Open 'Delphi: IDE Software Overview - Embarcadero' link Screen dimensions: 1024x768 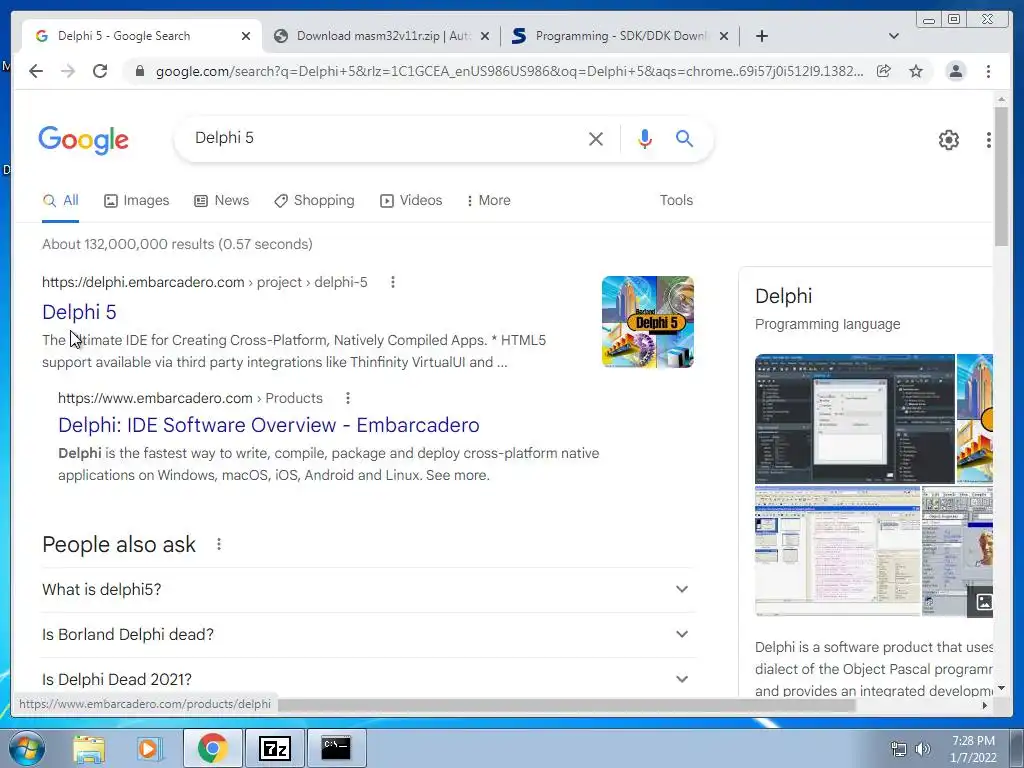268,425
